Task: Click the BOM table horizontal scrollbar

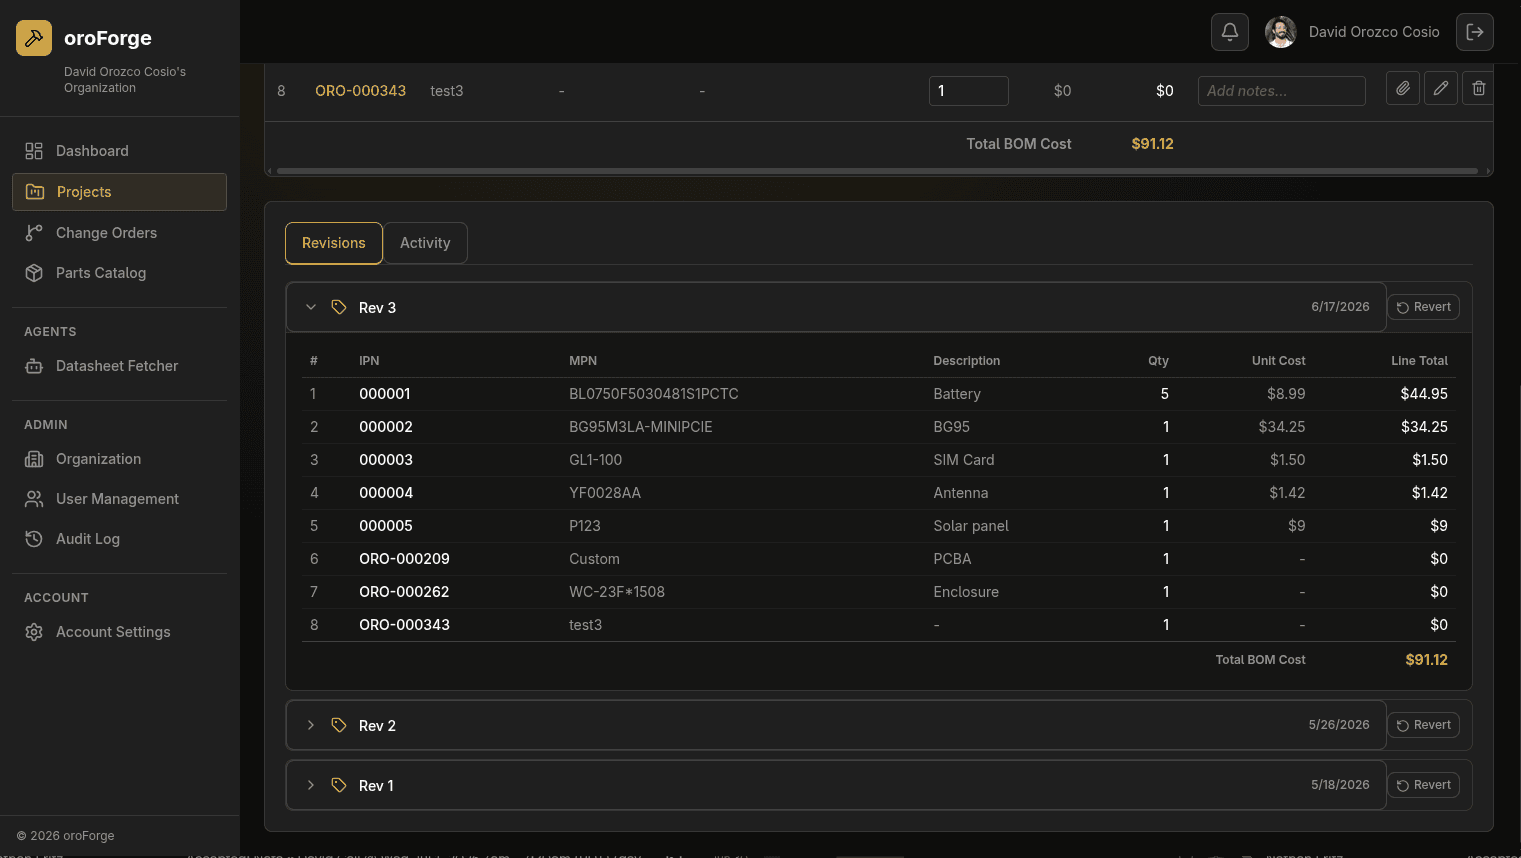Action: click(x=878, y=171)
